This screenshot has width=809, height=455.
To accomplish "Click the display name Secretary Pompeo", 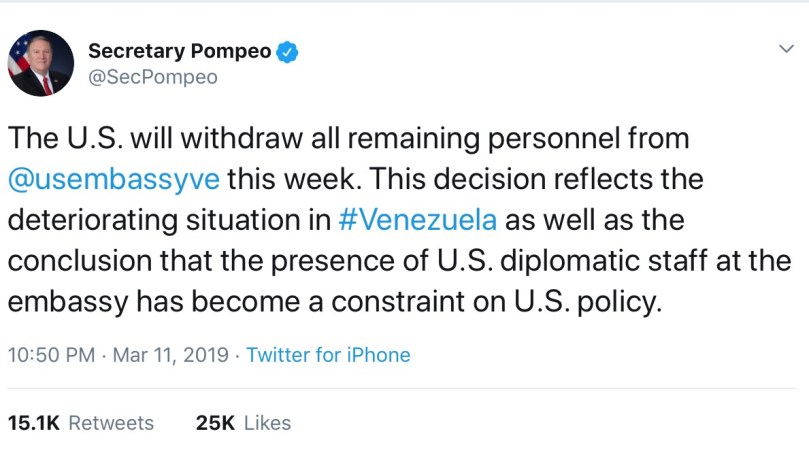I will click(180, 51).
